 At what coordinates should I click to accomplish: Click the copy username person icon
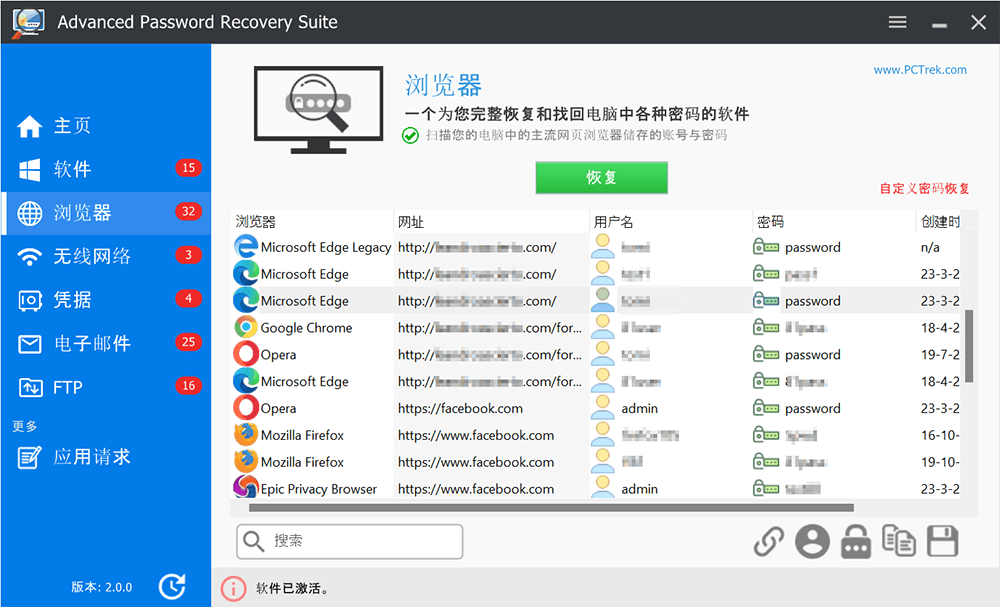click(812, 541)
